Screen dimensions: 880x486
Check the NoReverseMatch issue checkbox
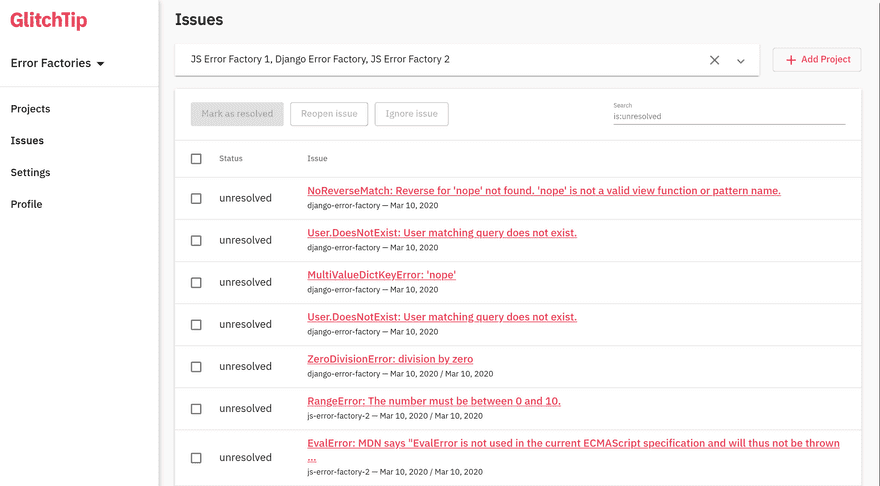point(196,199)
